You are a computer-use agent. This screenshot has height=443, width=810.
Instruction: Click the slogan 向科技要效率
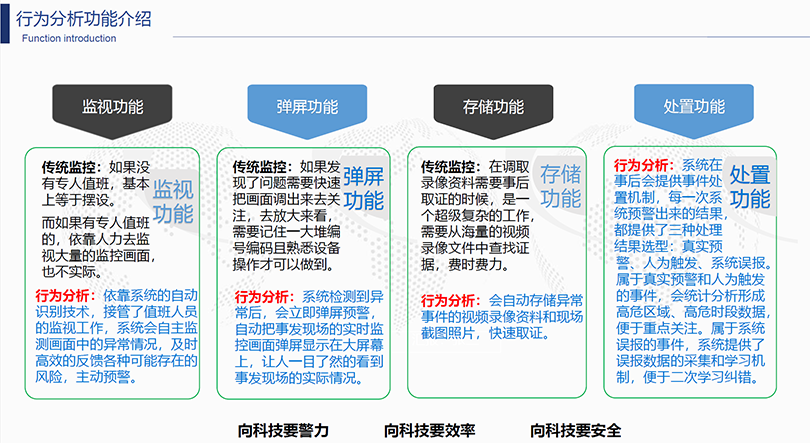coord(429,430)
